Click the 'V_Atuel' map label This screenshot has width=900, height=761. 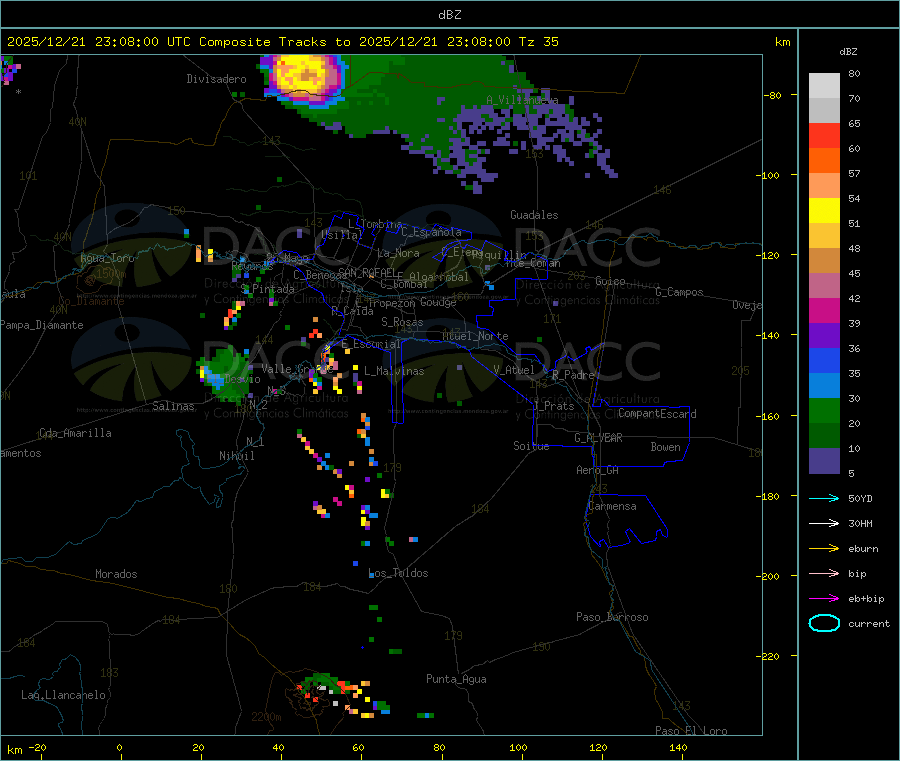click(514, 370)
